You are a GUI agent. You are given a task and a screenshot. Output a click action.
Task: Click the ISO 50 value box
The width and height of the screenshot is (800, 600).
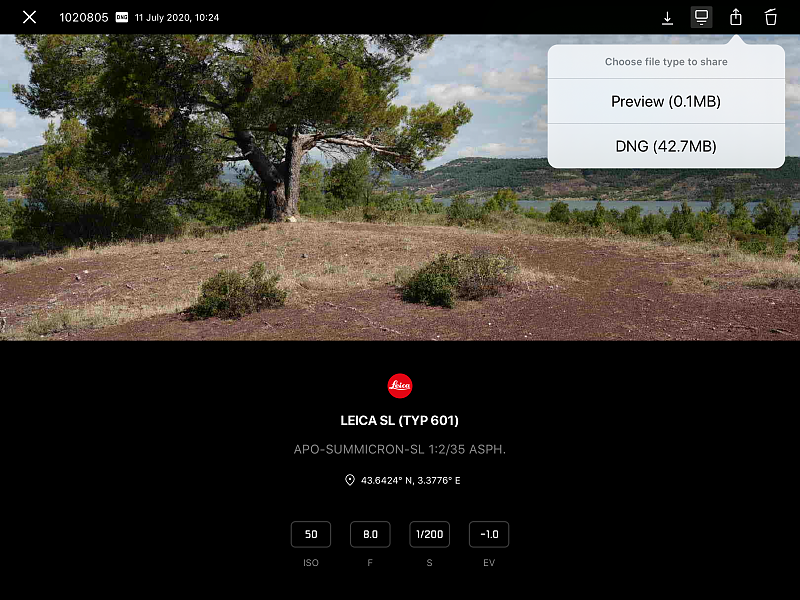coord(311,535)
